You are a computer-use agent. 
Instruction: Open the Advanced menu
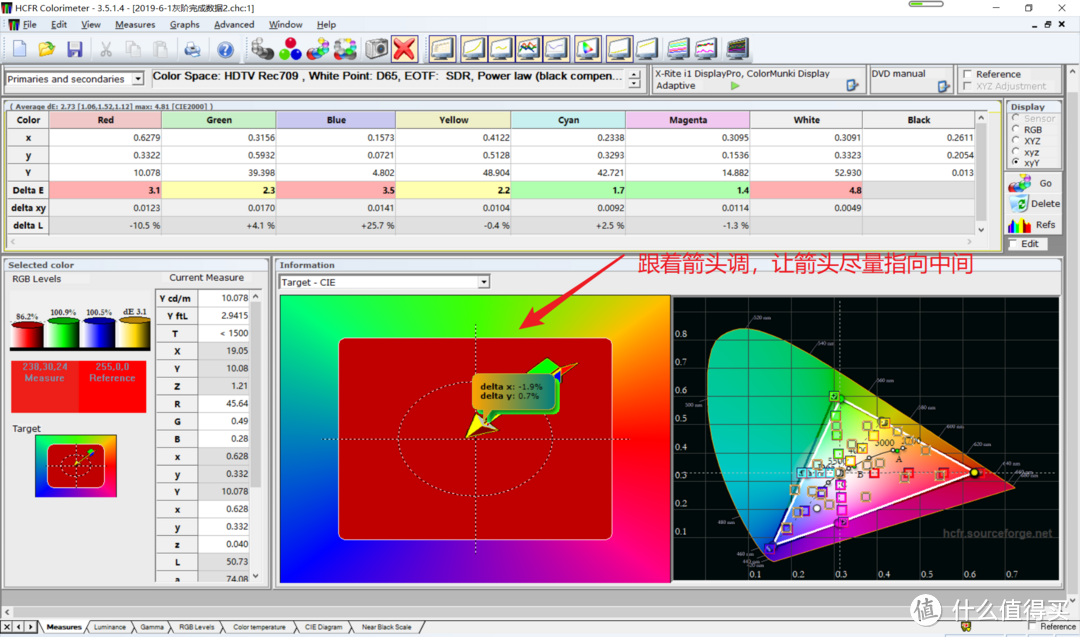[234, 24]
